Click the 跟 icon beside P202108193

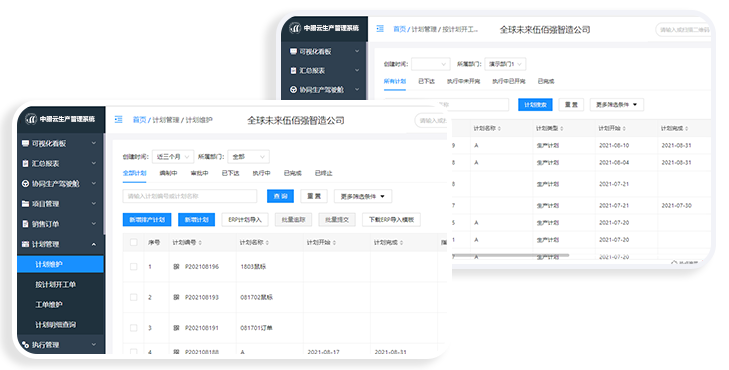(176, 297)
